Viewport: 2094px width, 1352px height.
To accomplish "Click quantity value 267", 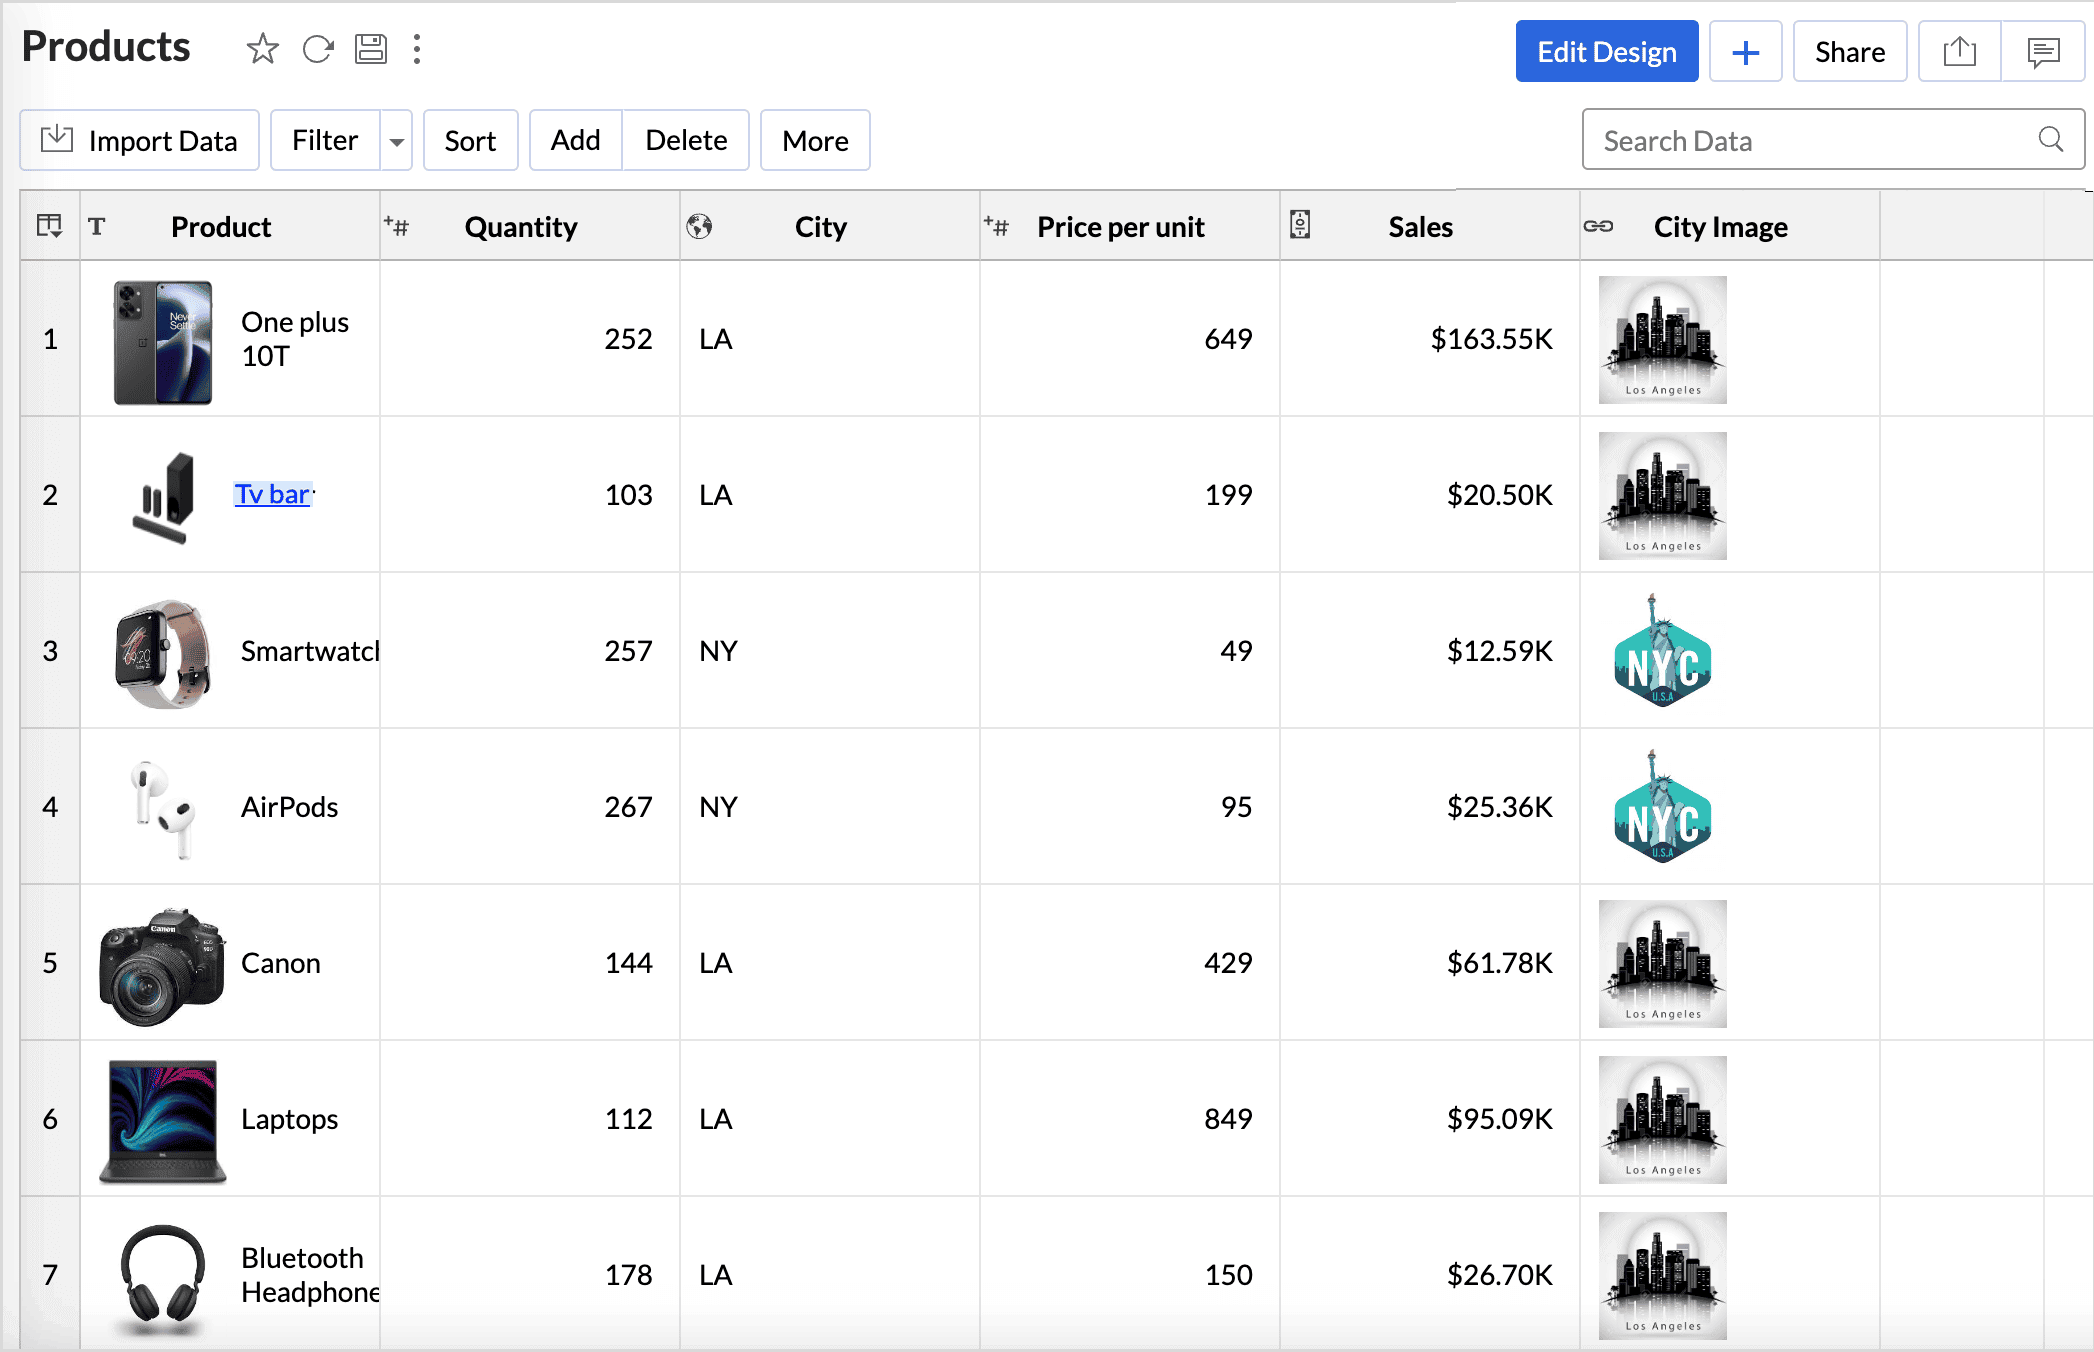I will (x=628, y=807).
